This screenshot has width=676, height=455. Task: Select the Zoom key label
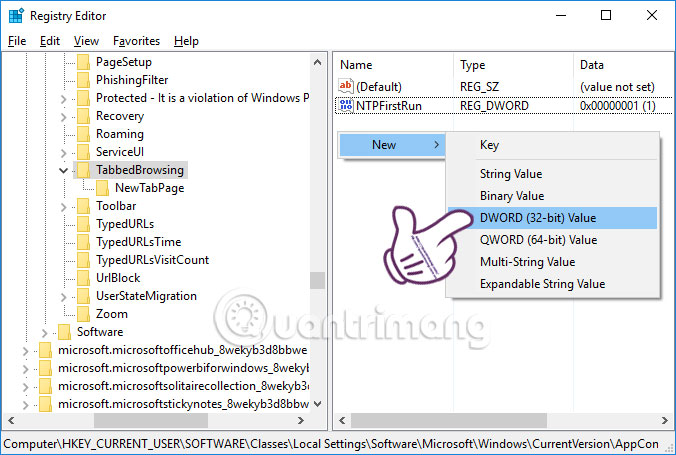click(112, 314)
